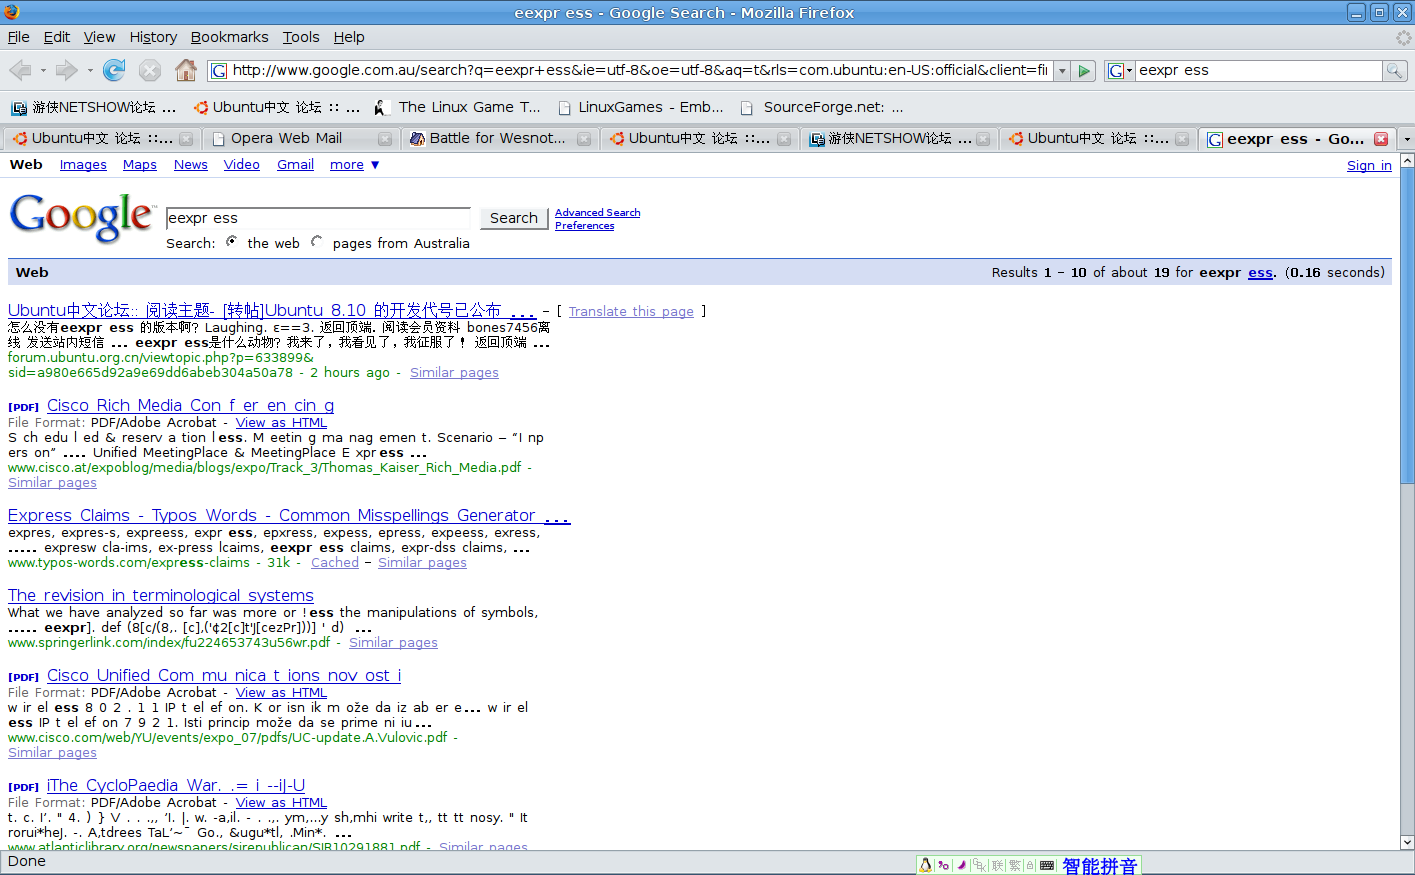This screenshot has width=1415, height=875.
Task: Open the History menu
Action: pos(153,37)
